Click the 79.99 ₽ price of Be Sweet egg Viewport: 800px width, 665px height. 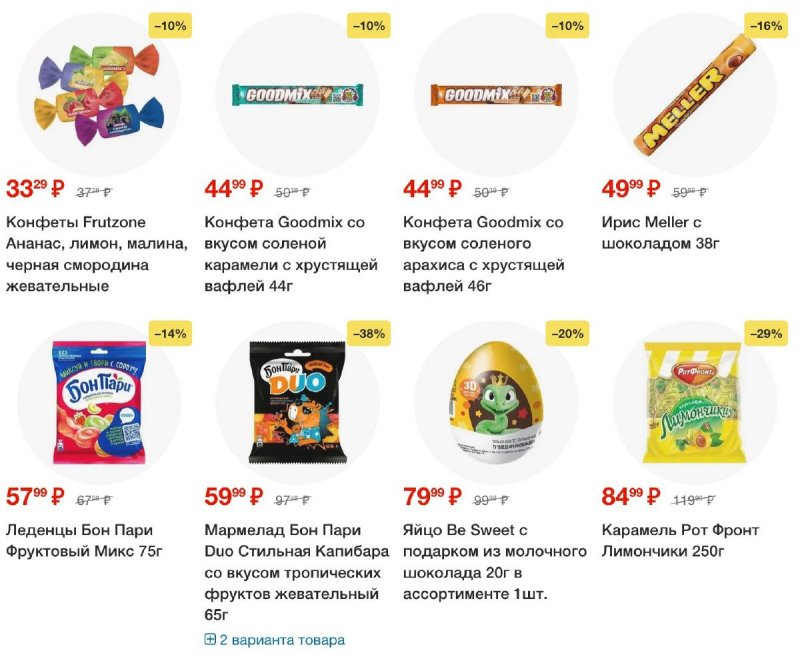coord(432,496)
